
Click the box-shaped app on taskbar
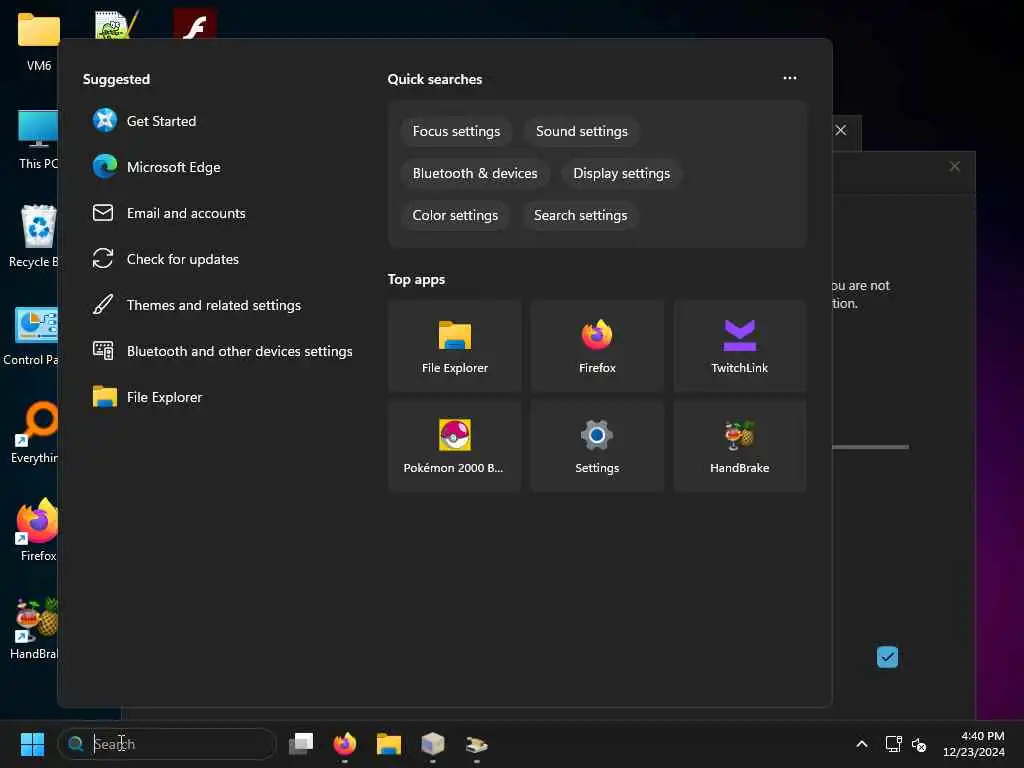click(x=432, y=744)
